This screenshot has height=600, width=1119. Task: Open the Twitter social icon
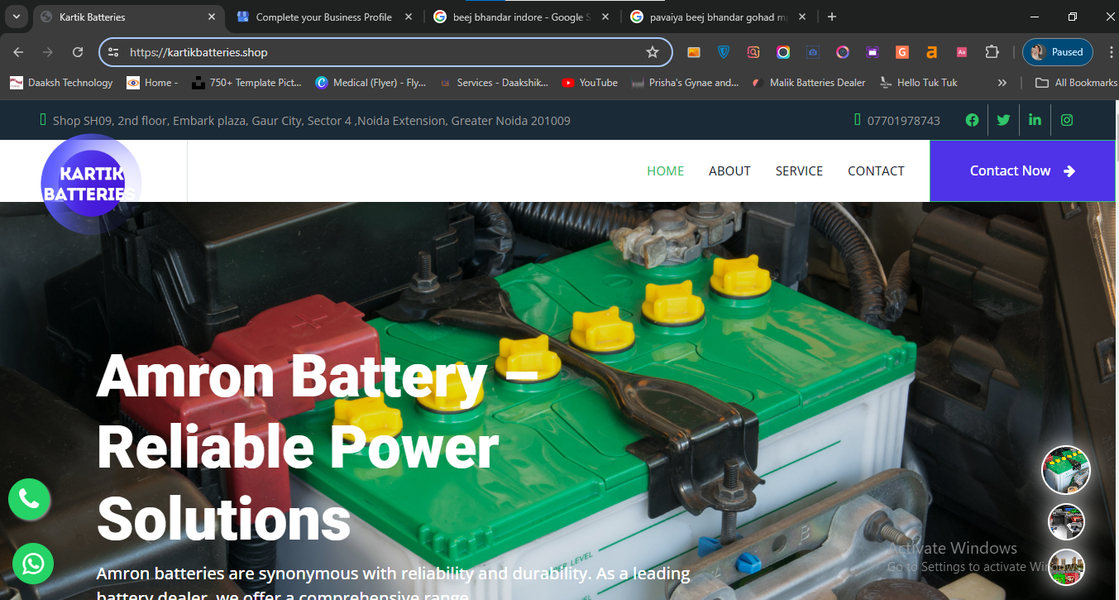pos(1003,120)
